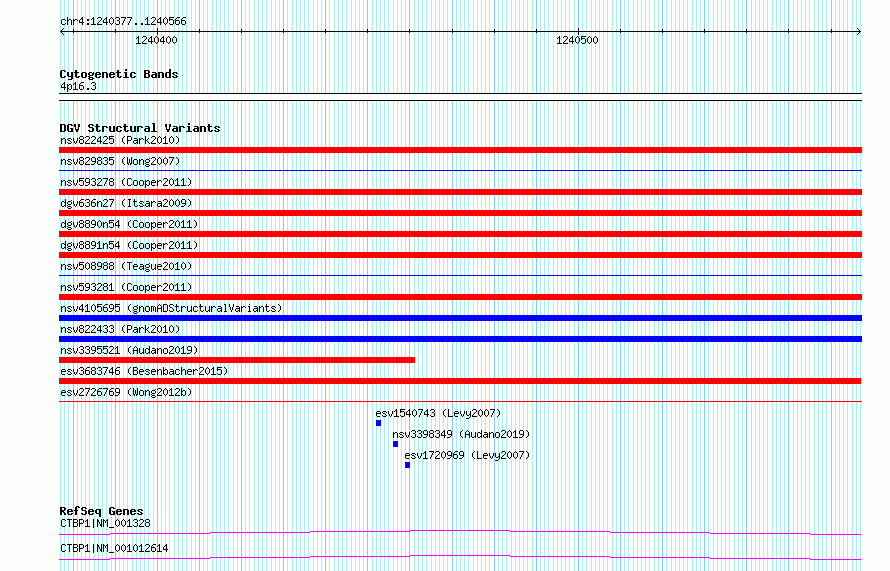890x571 pixels.
Task: Click nsv593281 (Cooper2011) variant label
Action: 126,287
